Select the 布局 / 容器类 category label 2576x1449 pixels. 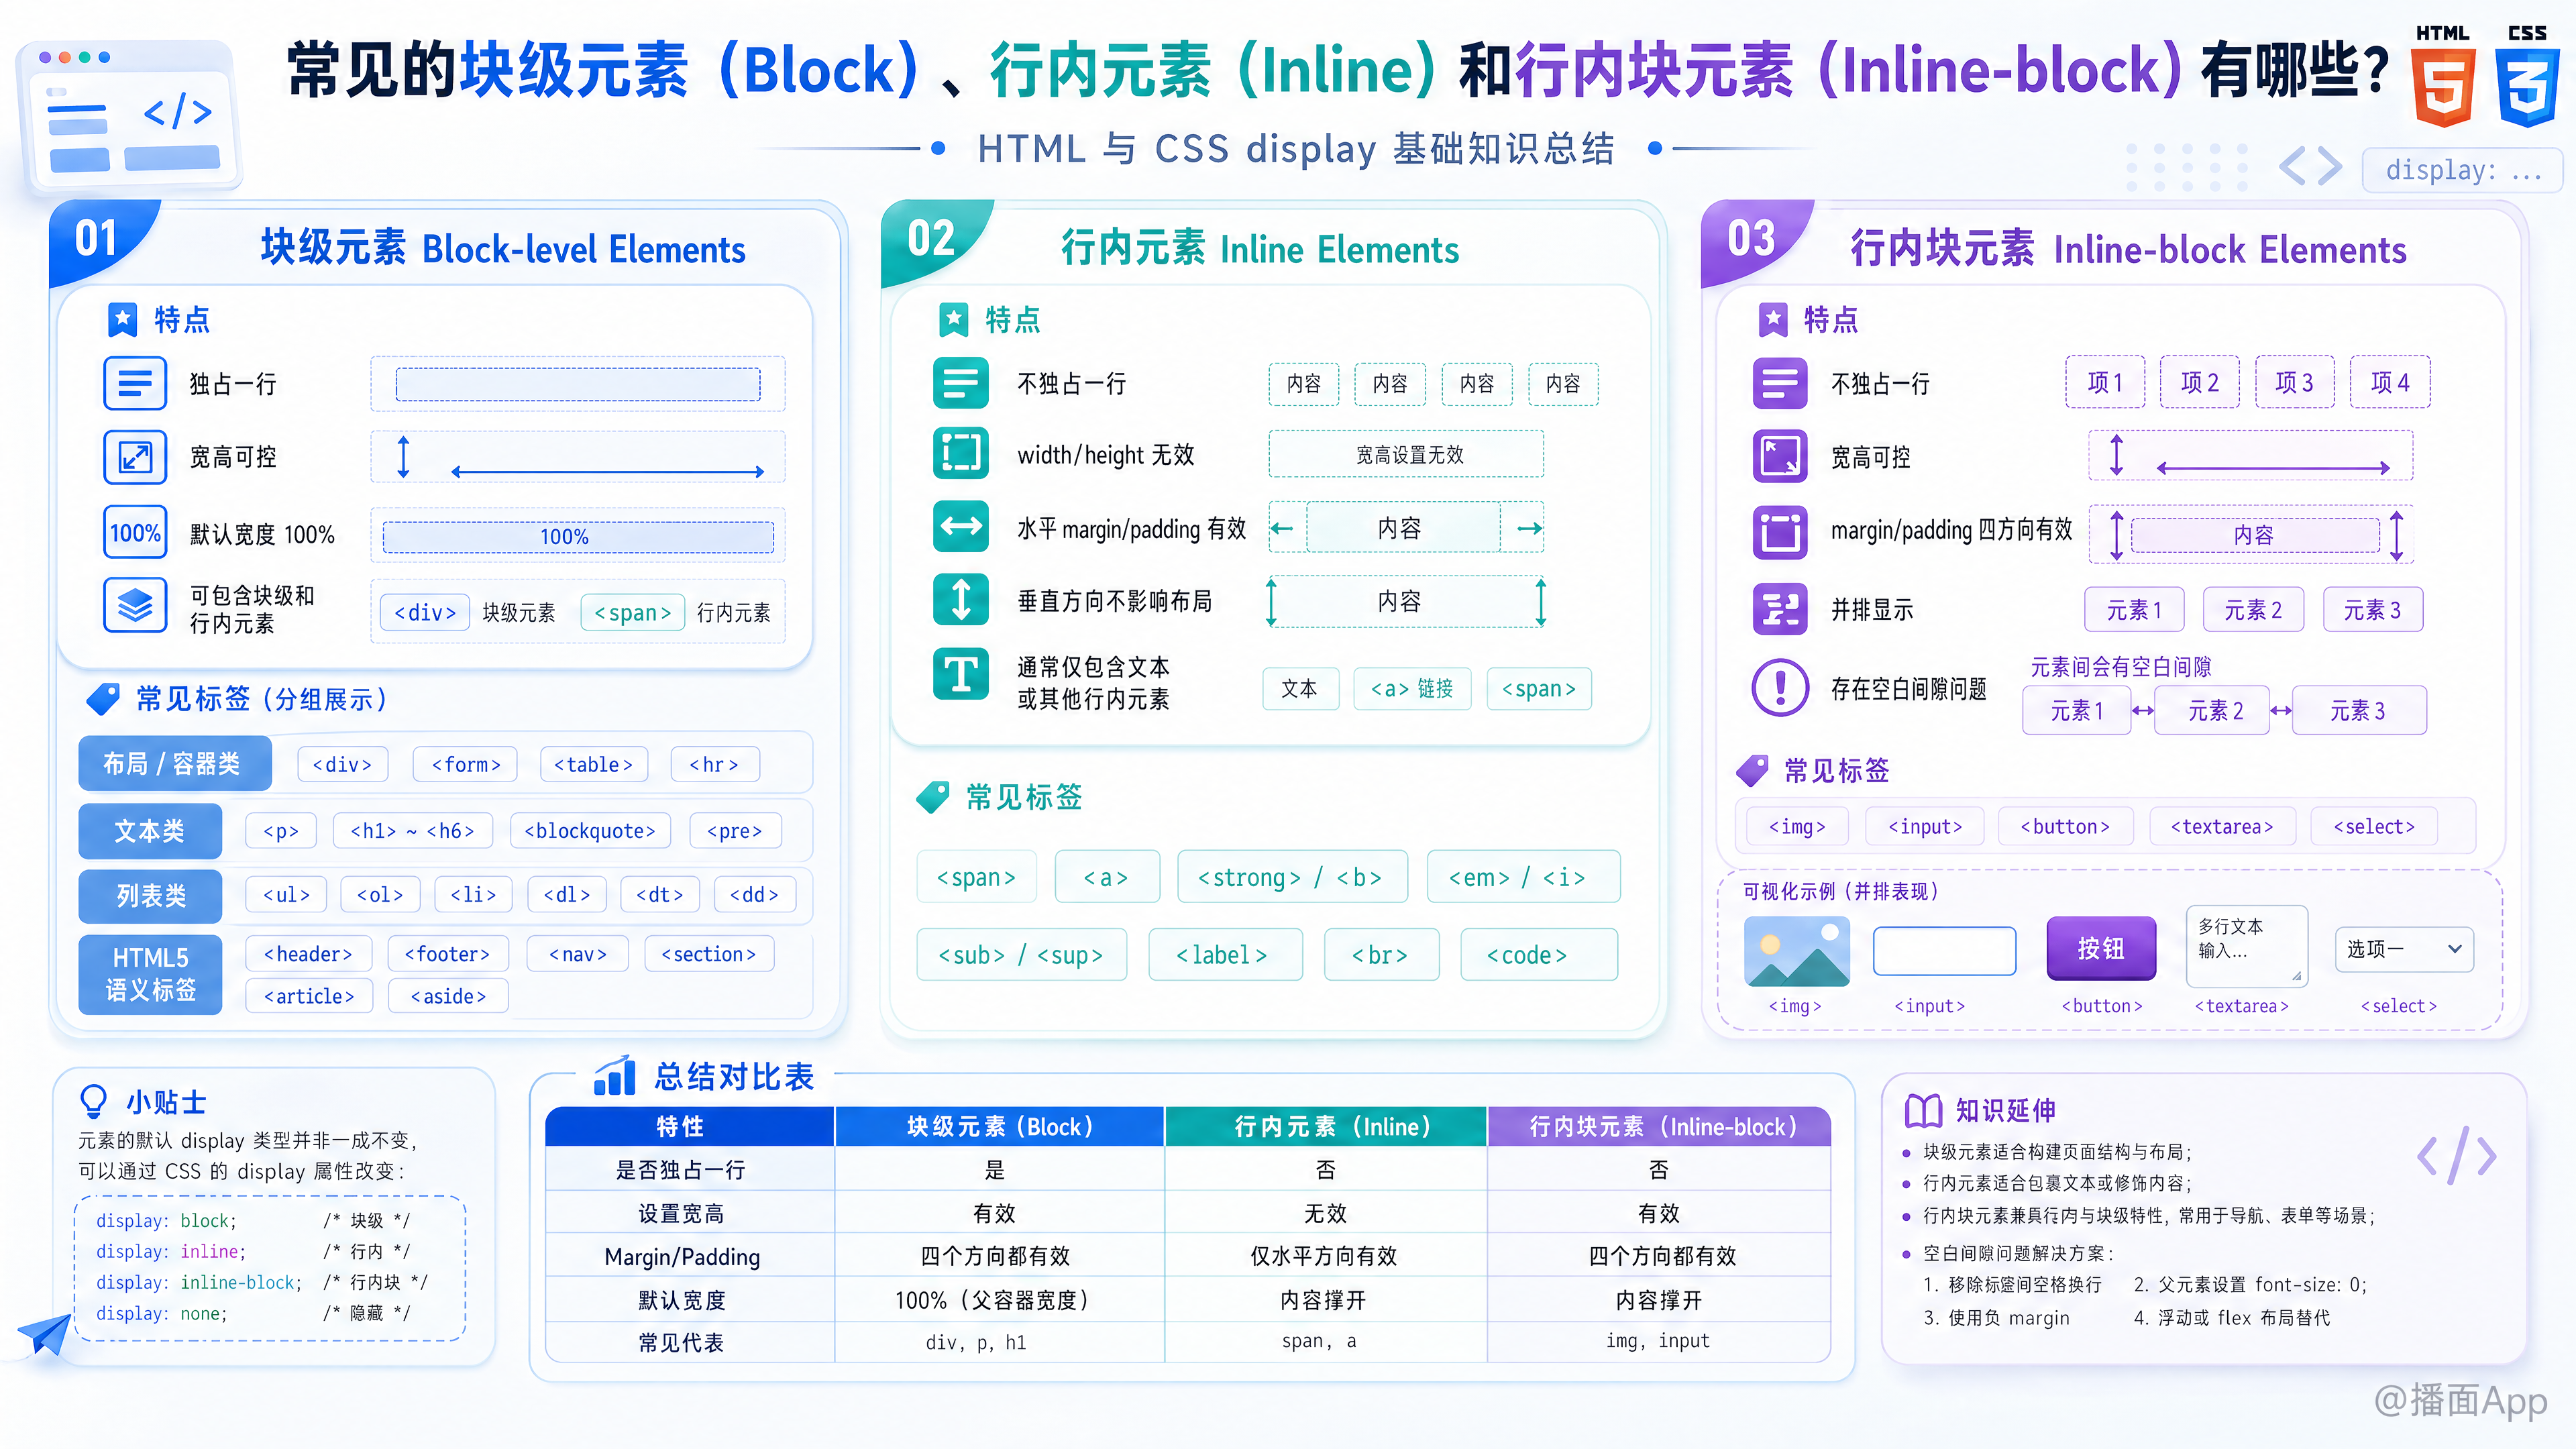click(x=174, y=764)
